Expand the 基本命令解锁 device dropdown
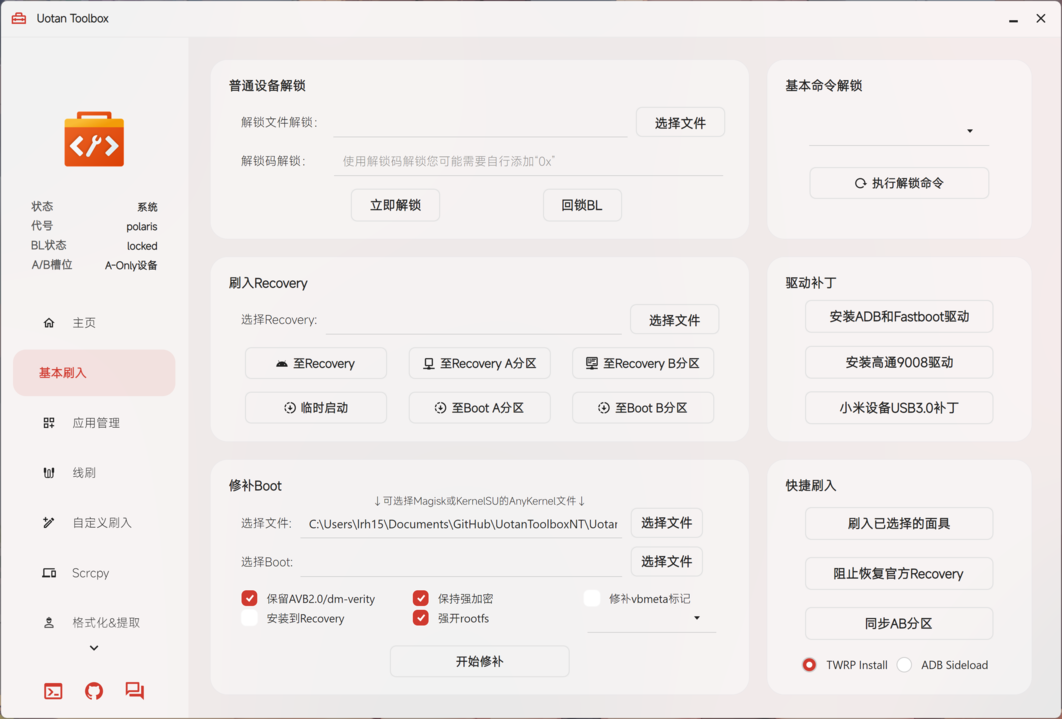Viewport: 1062px width, 719px height. [x=969, y=130]
